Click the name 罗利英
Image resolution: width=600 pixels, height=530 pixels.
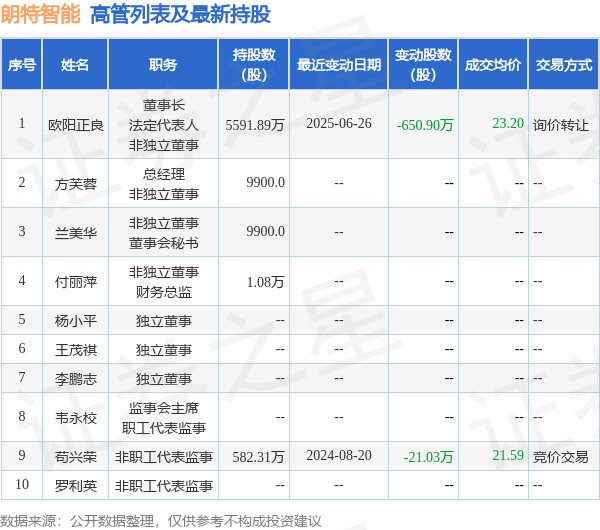[x=76, y=486]
